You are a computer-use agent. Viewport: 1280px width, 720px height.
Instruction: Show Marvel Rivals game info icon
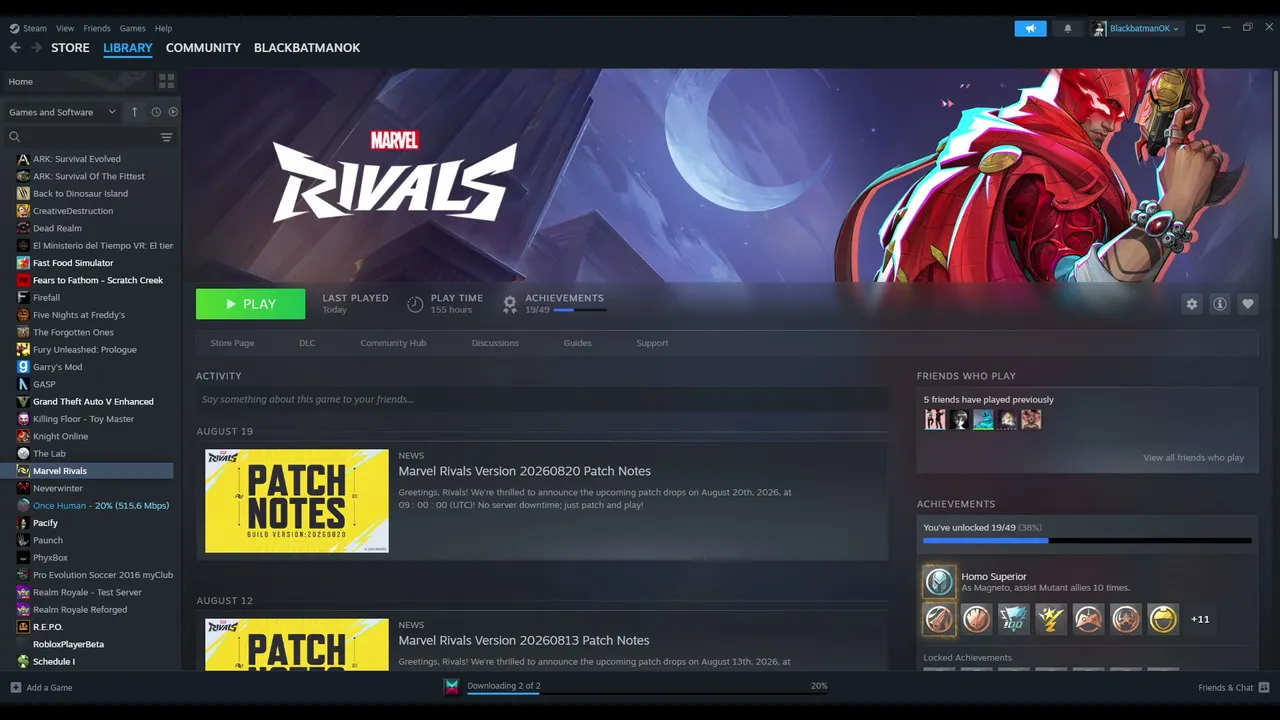point(1220,304)
